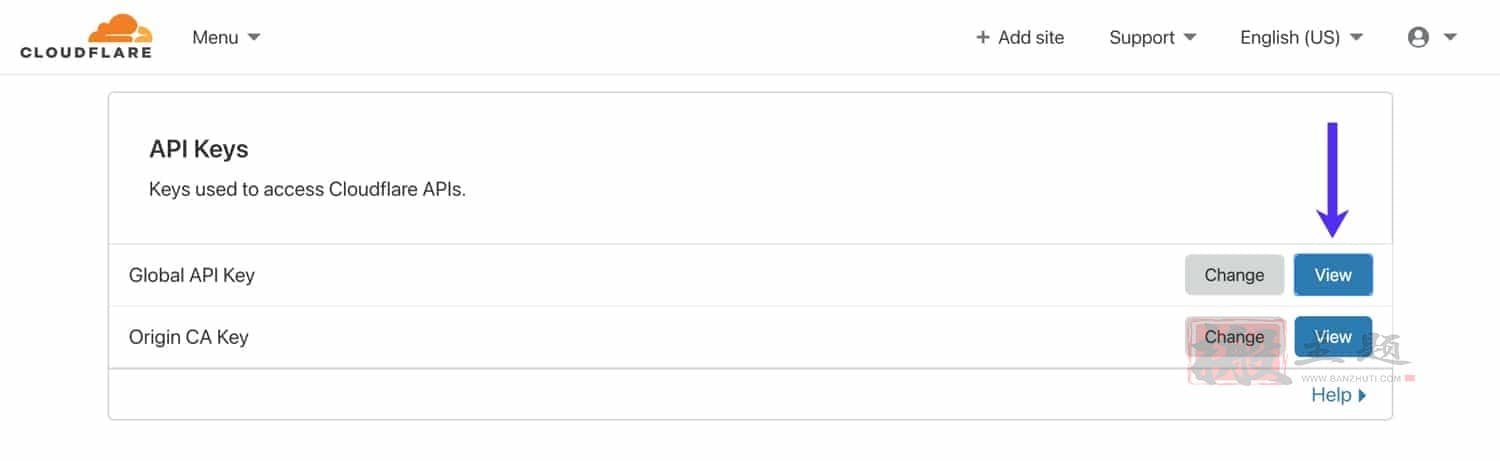View the Origin CA Key
The image size is (1500, 461).
pyautogui.click(x=1333, y=337)
